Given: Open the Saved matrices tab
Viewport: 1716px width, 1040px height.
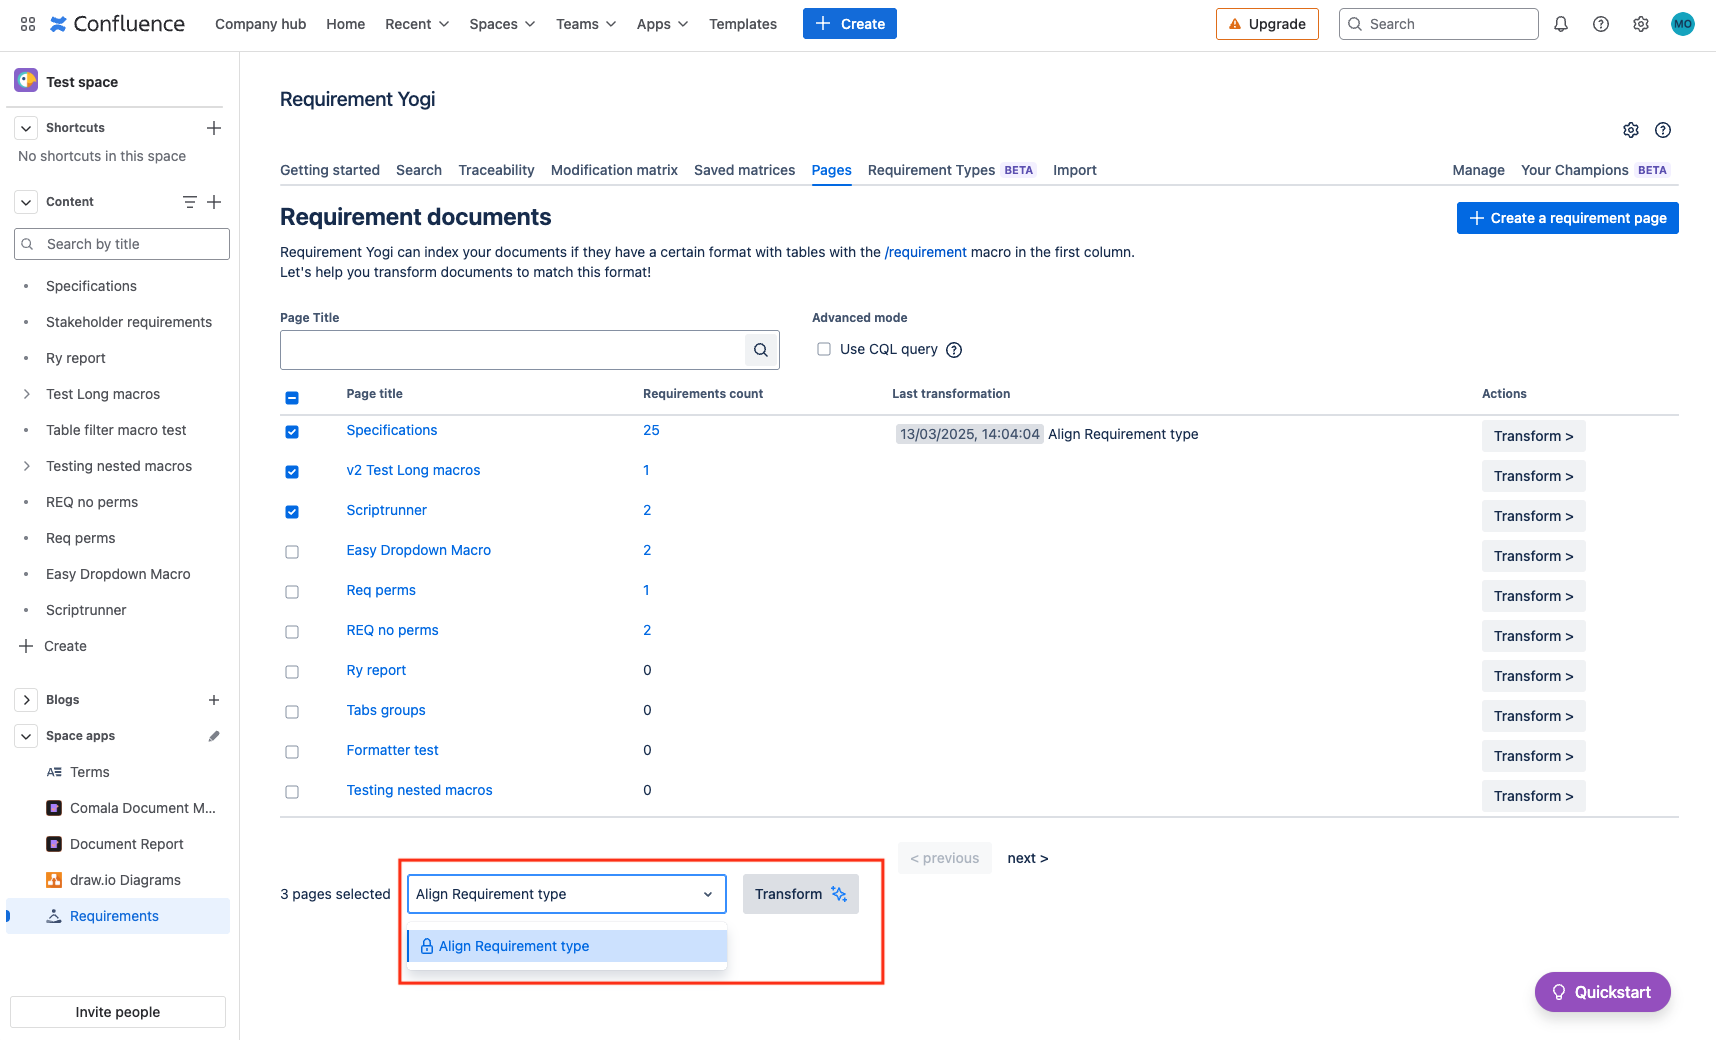Looking at the screenshot, I should [x=744, y=170].
